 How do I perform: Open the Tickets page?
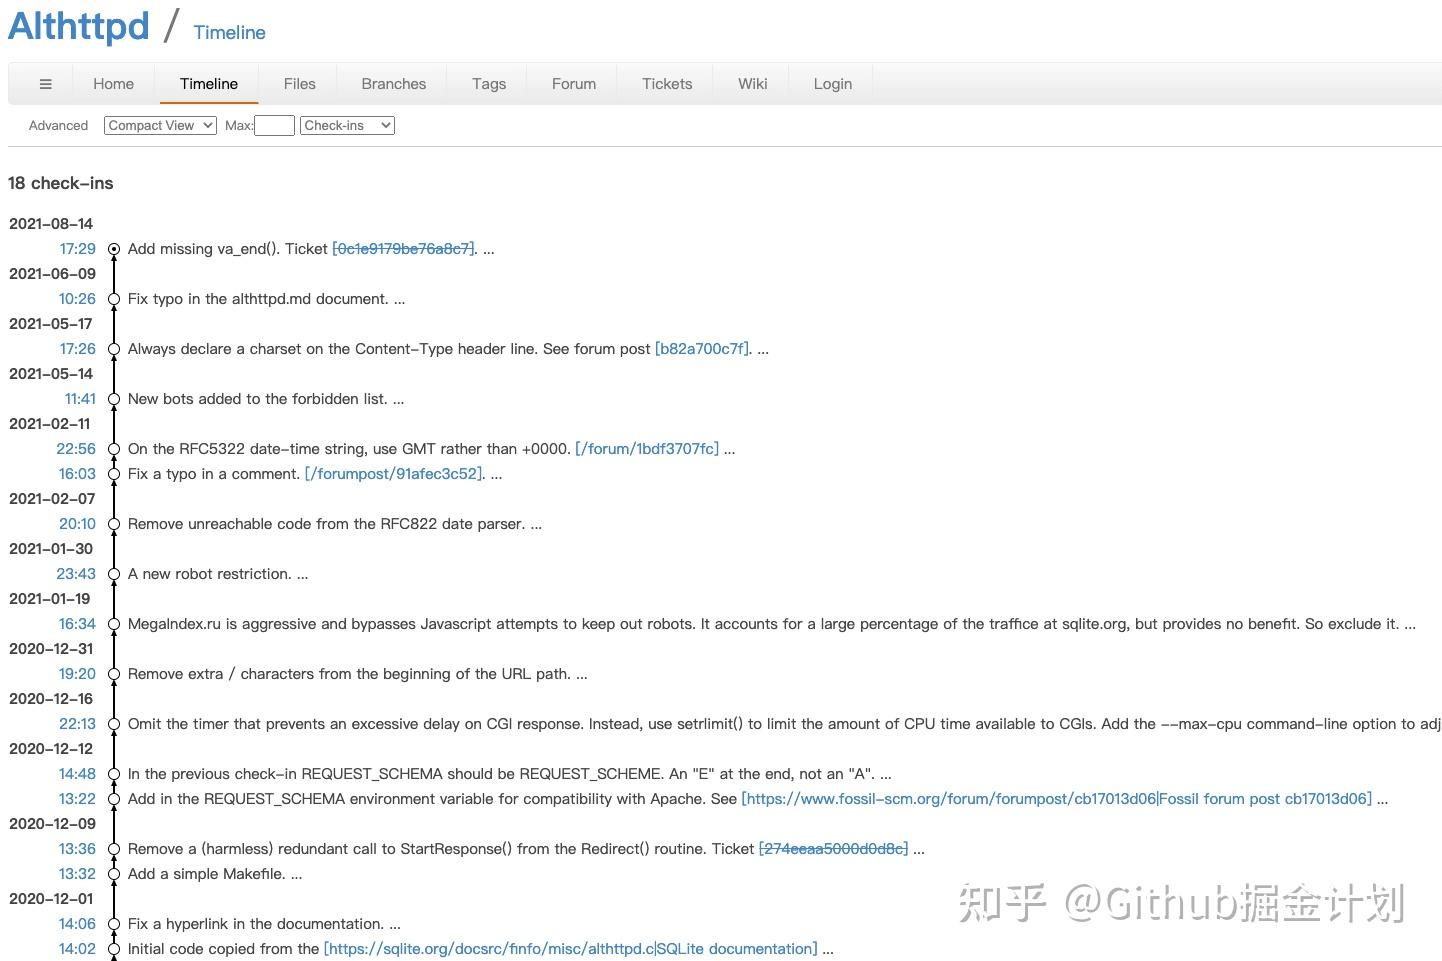[666, 83]
